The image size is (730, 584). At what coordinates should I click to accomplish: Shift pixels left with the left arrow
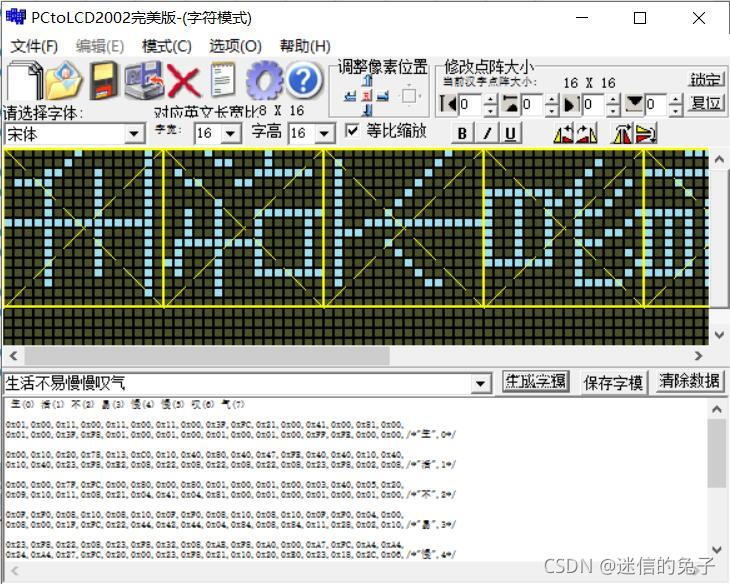(350, 96)
